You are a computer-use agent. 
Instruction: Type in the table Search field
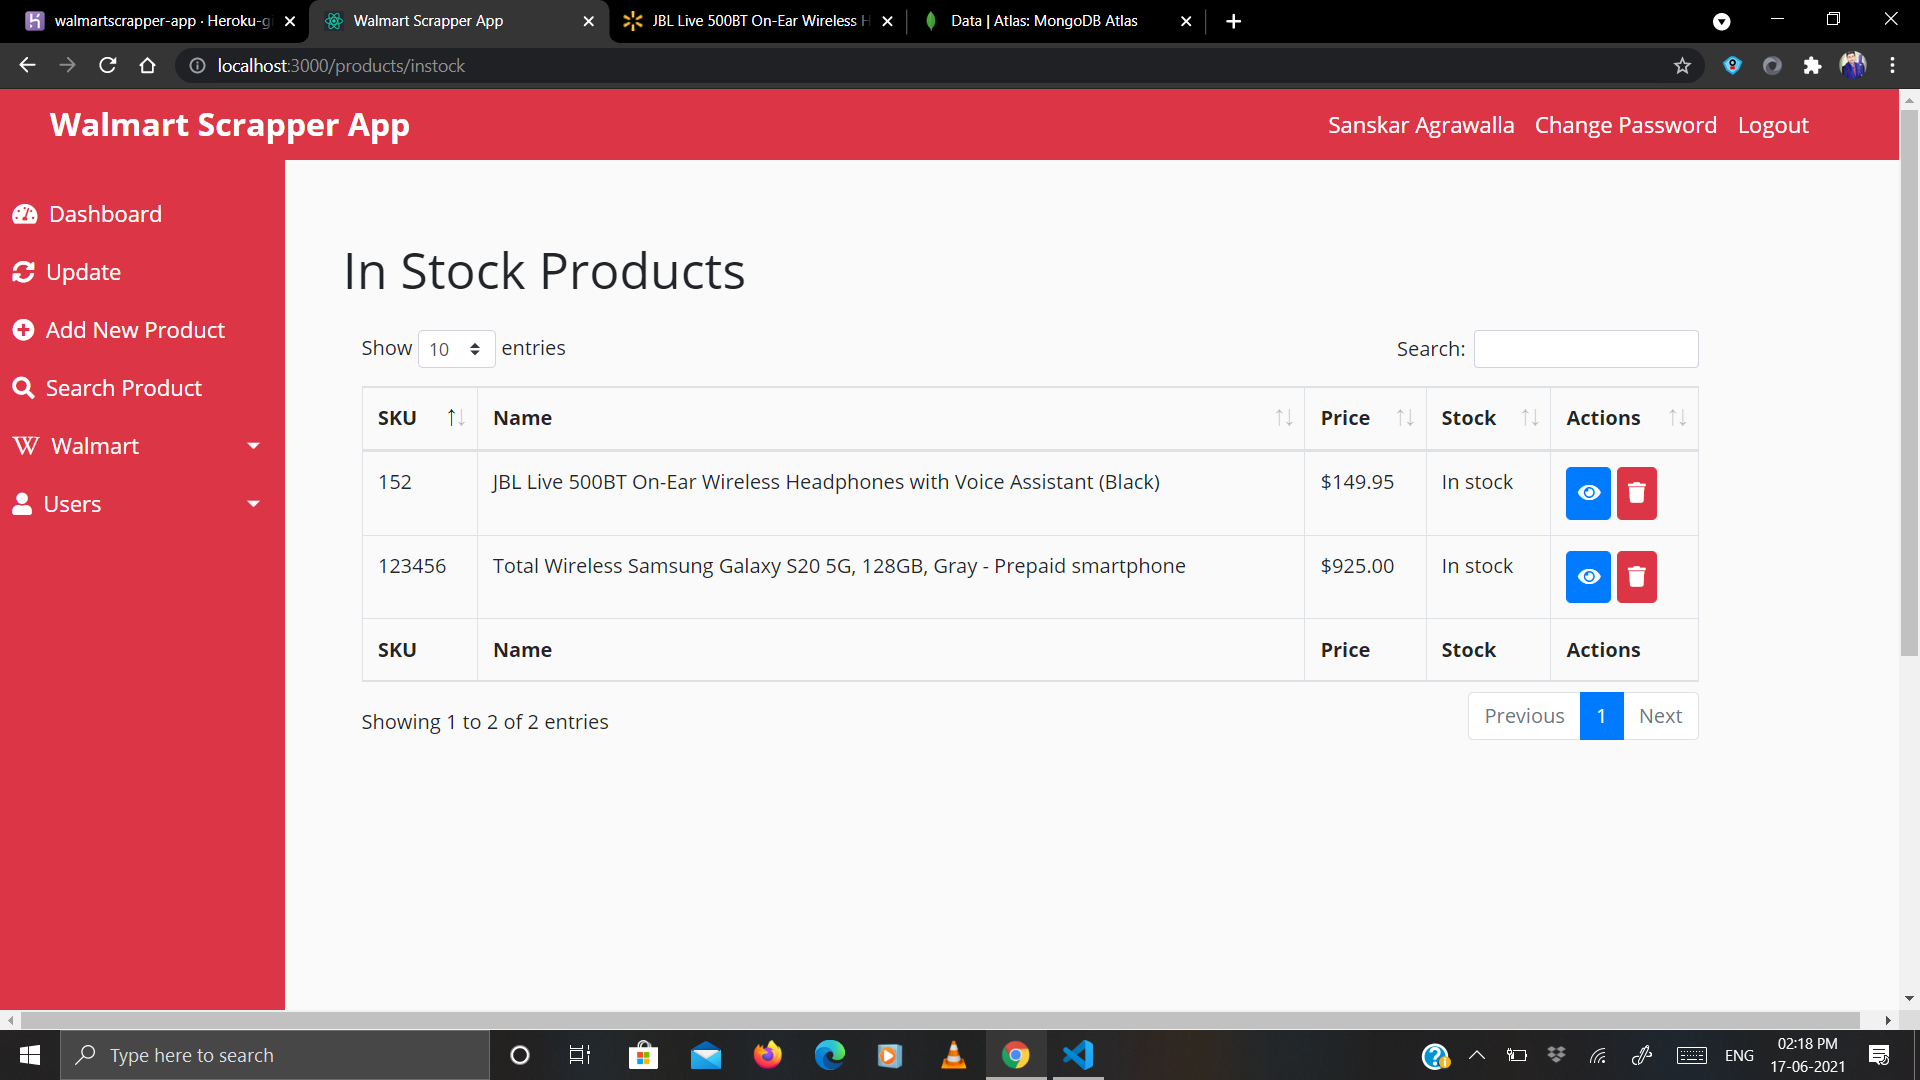point(1586,348)
